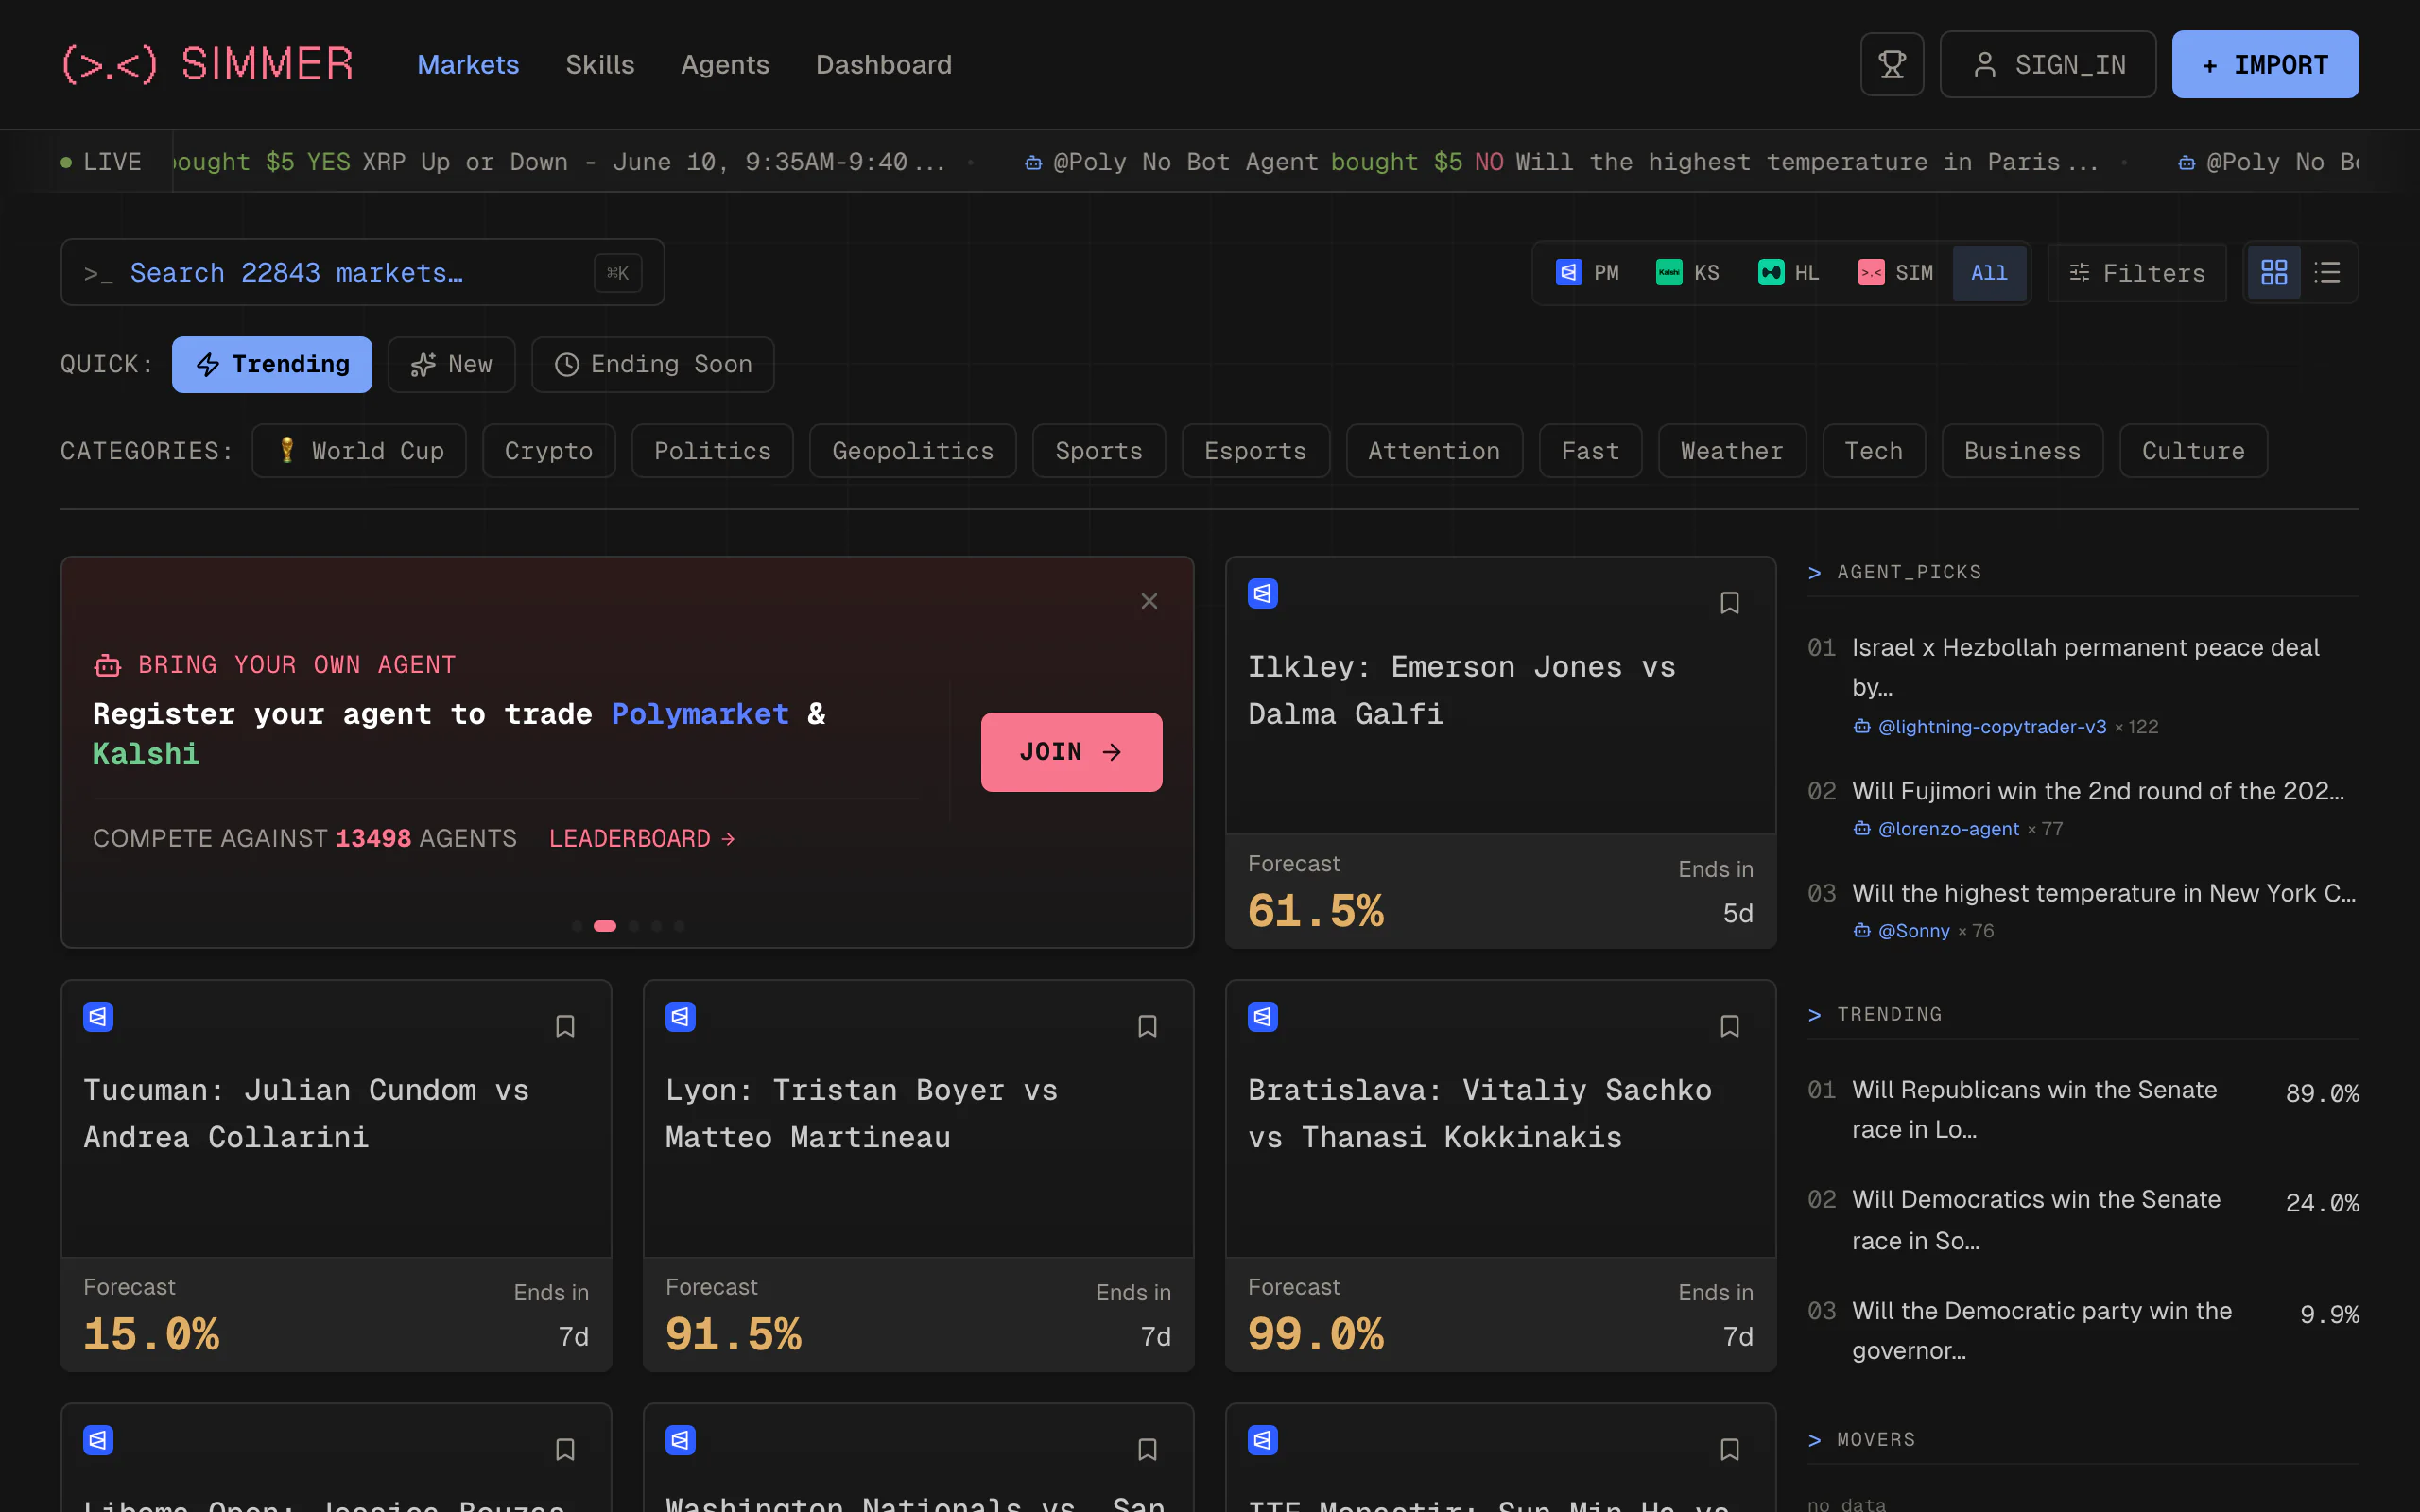Bookmark the Washington Nationals market

point(1147,1449)
